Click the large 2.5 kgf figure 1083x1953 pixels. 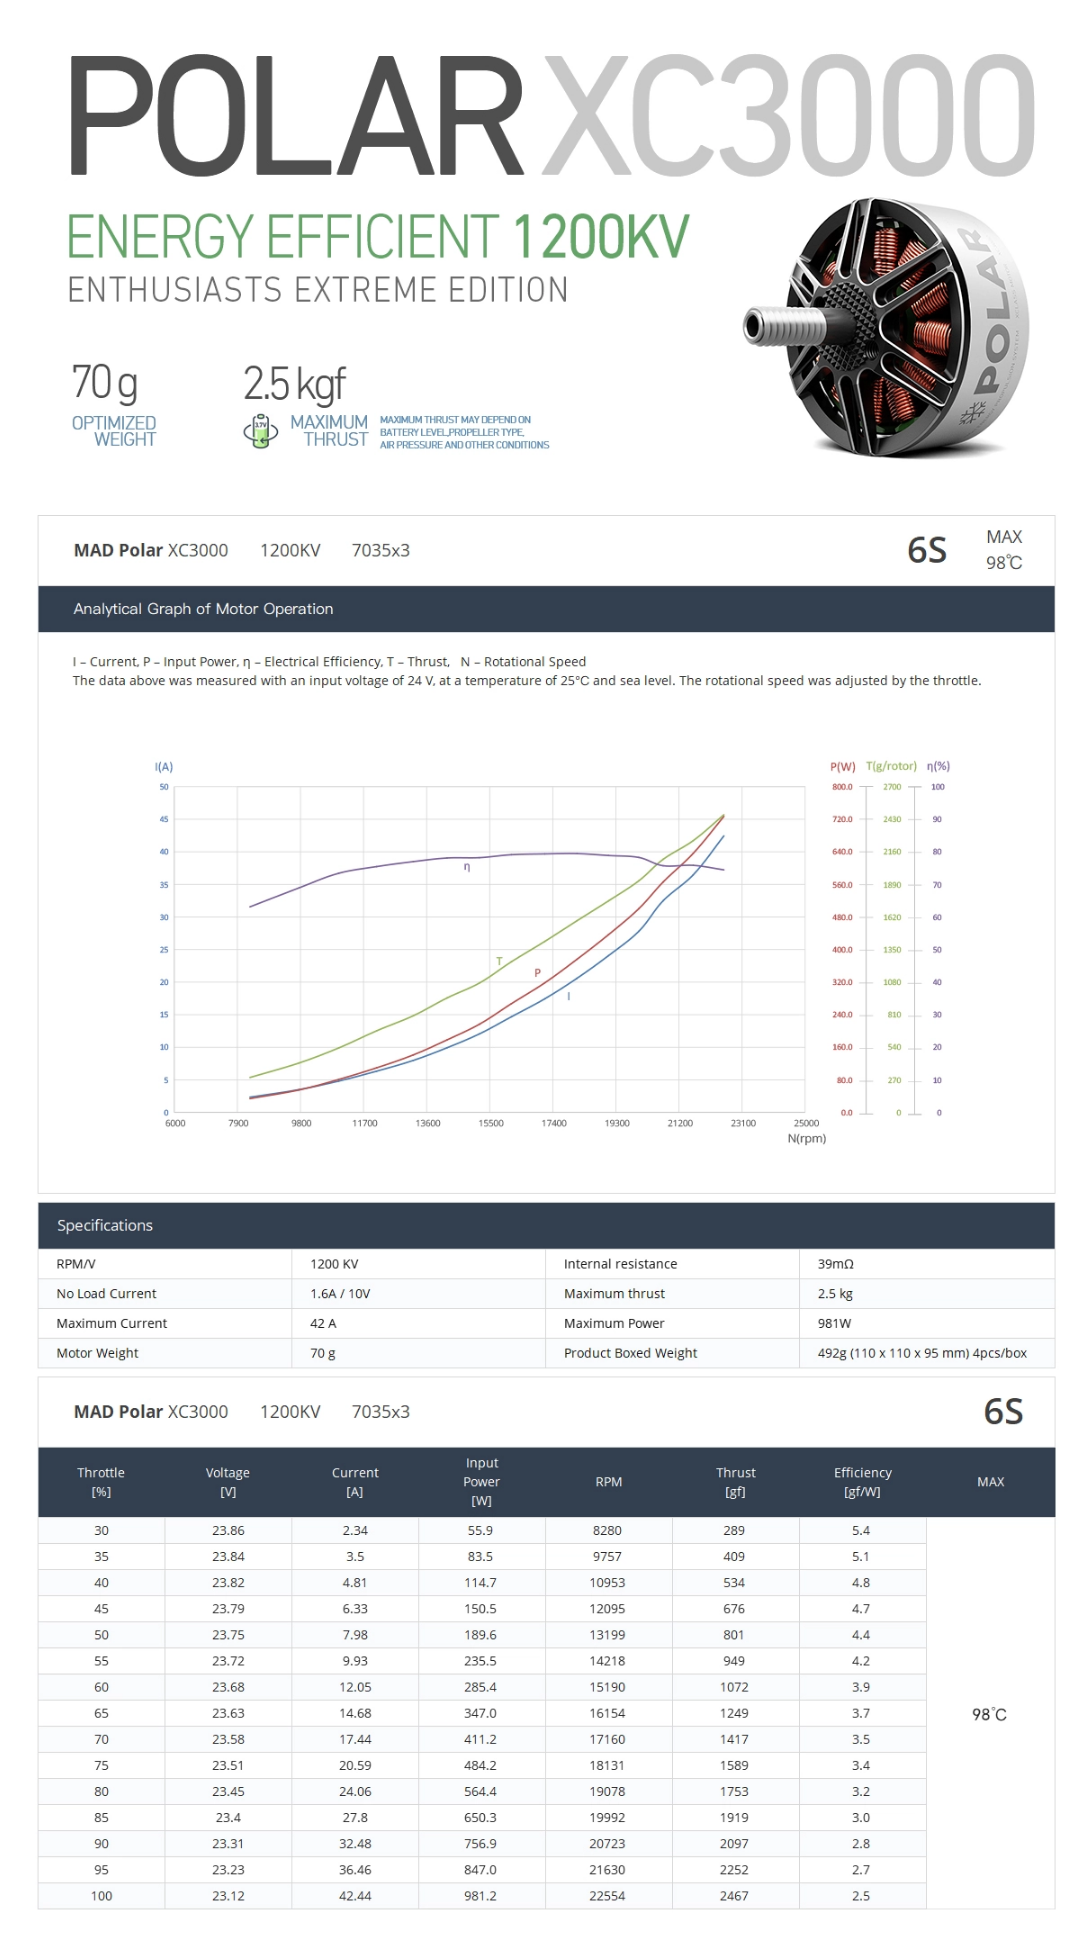(294, 384)
